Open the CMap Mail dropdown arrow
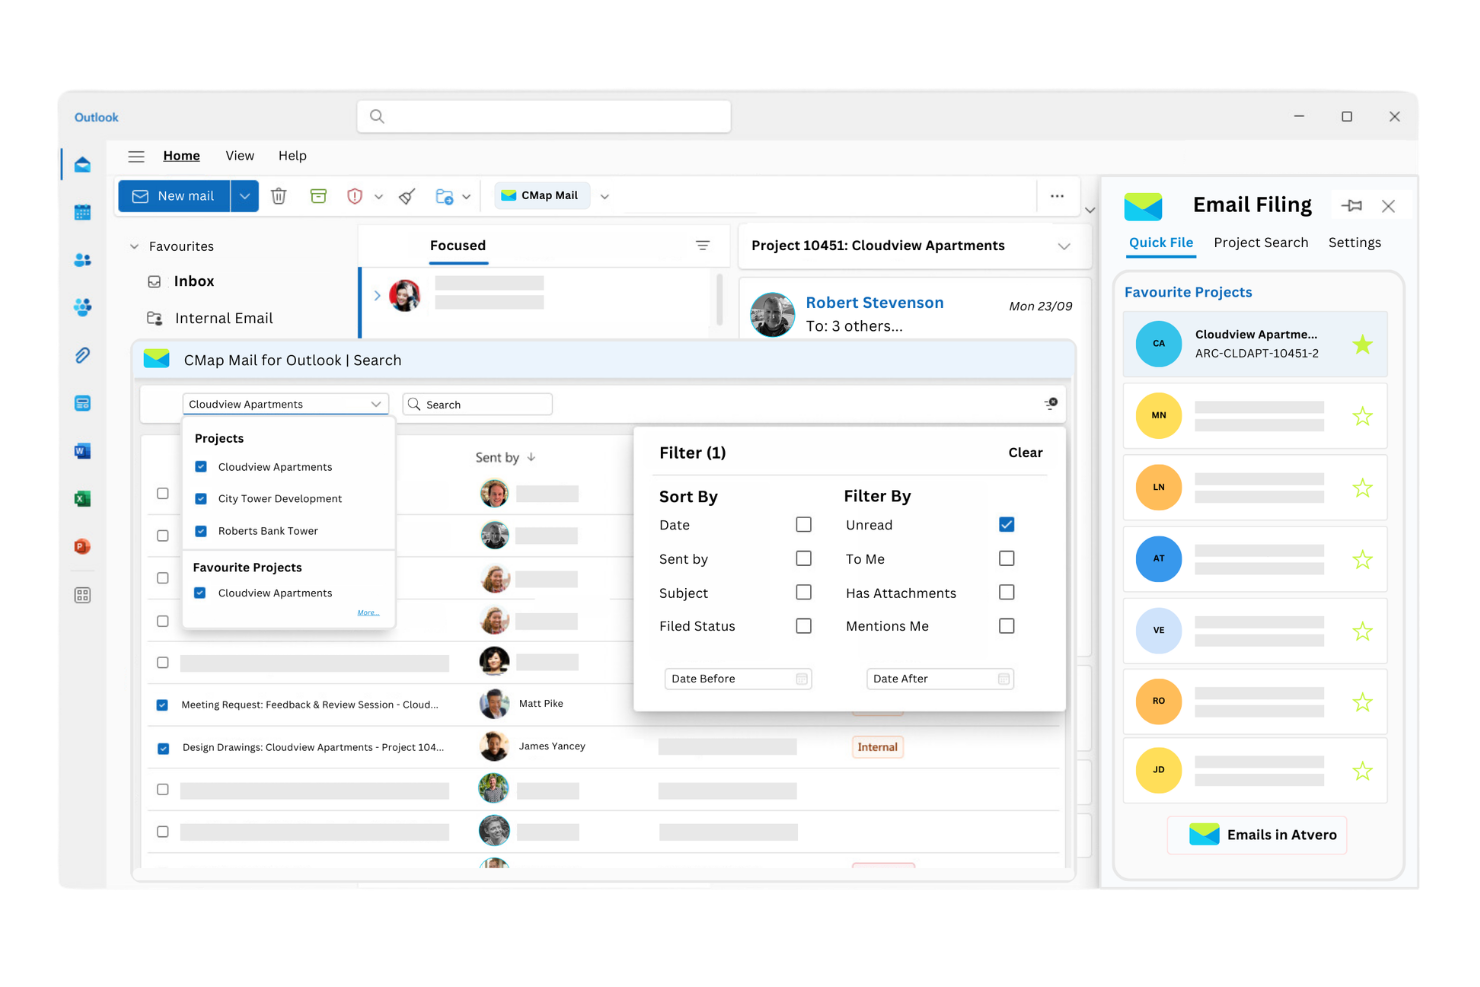This screenshot has height=987, width=1480. tap(605, 196)
